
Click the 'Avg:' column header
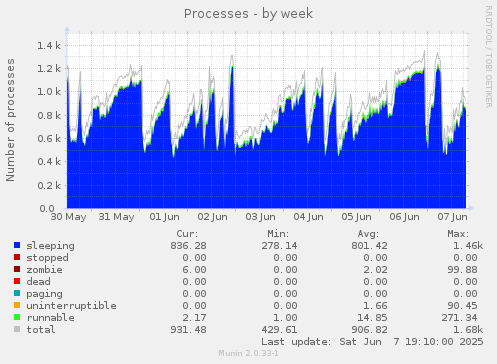(368, 234)
